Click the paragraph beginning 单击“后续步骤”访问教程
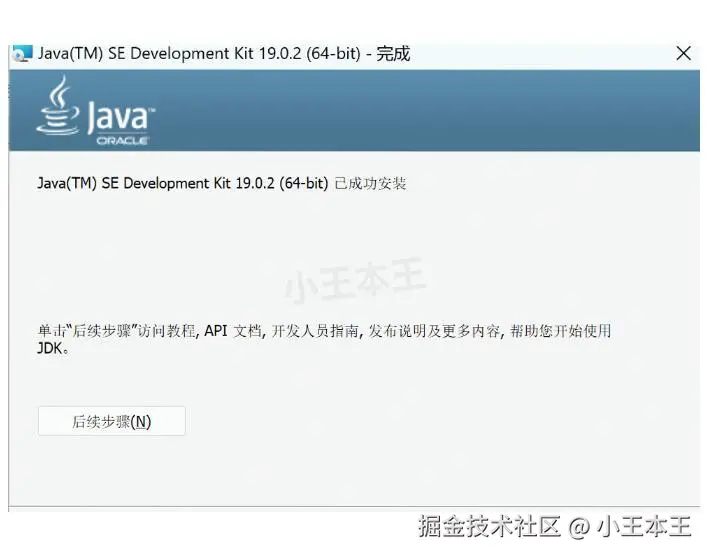This screenshot has height=557, width=709. pyautogui.click(x=324, y=339)
